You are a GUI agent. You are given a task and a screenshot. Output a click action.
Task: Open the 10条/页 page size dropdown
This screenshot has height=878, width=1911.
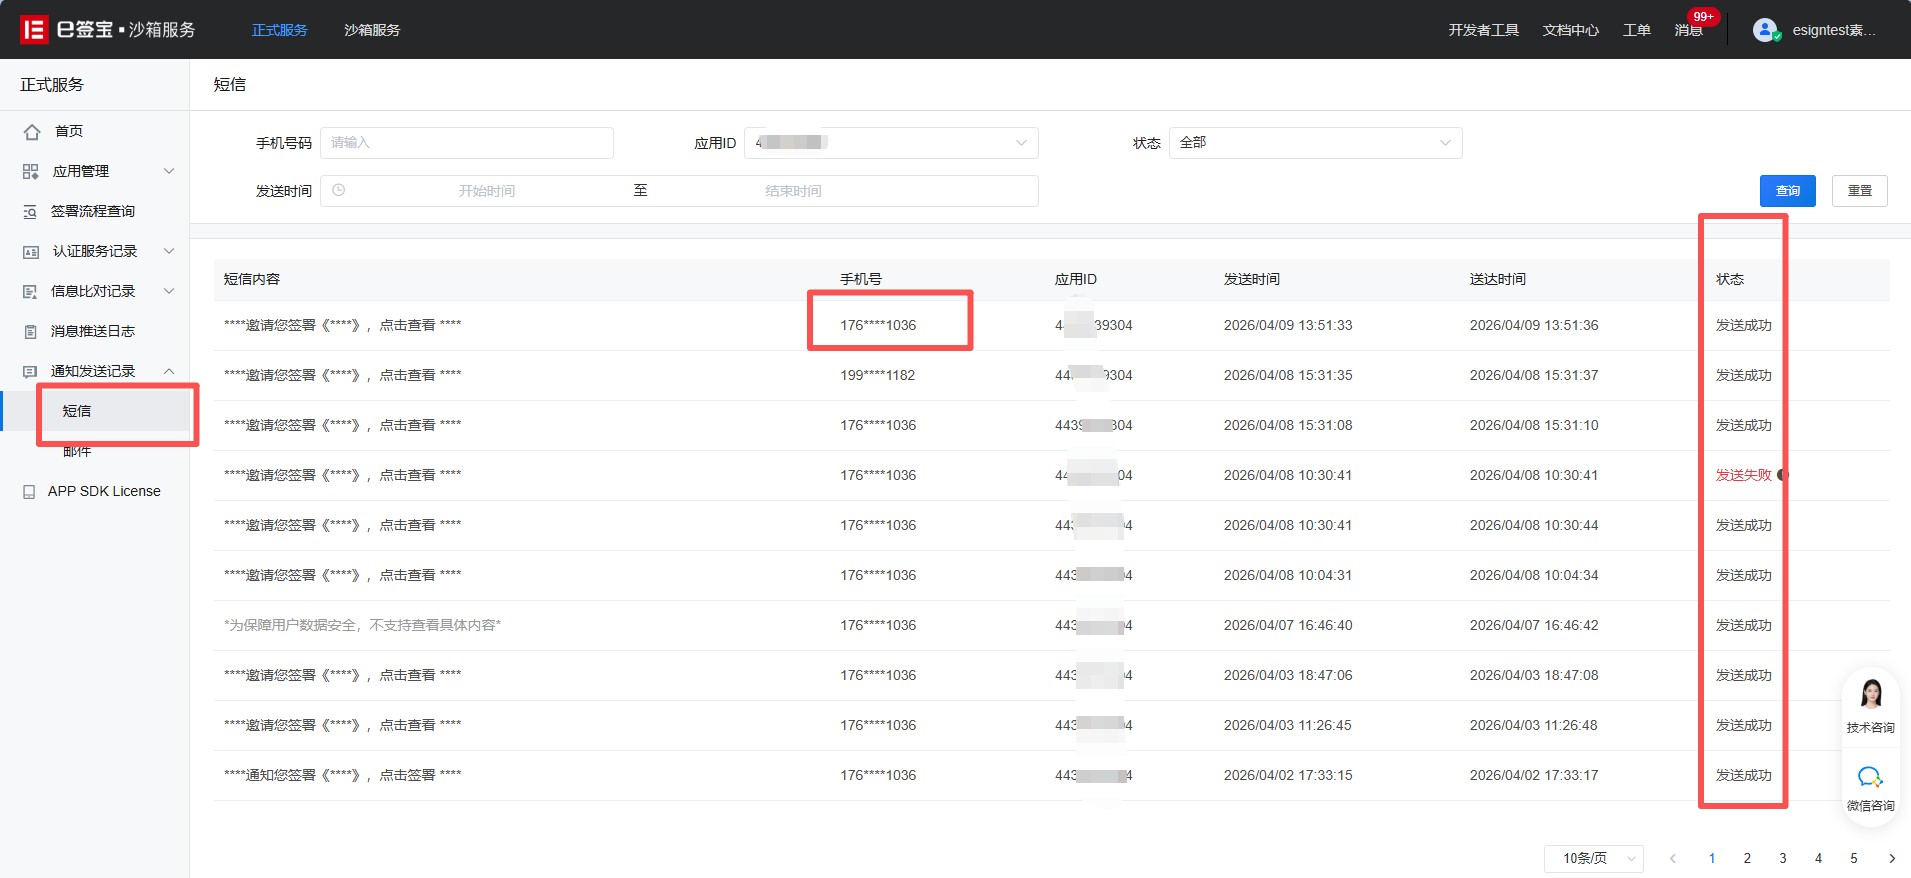click(1593, 858)
